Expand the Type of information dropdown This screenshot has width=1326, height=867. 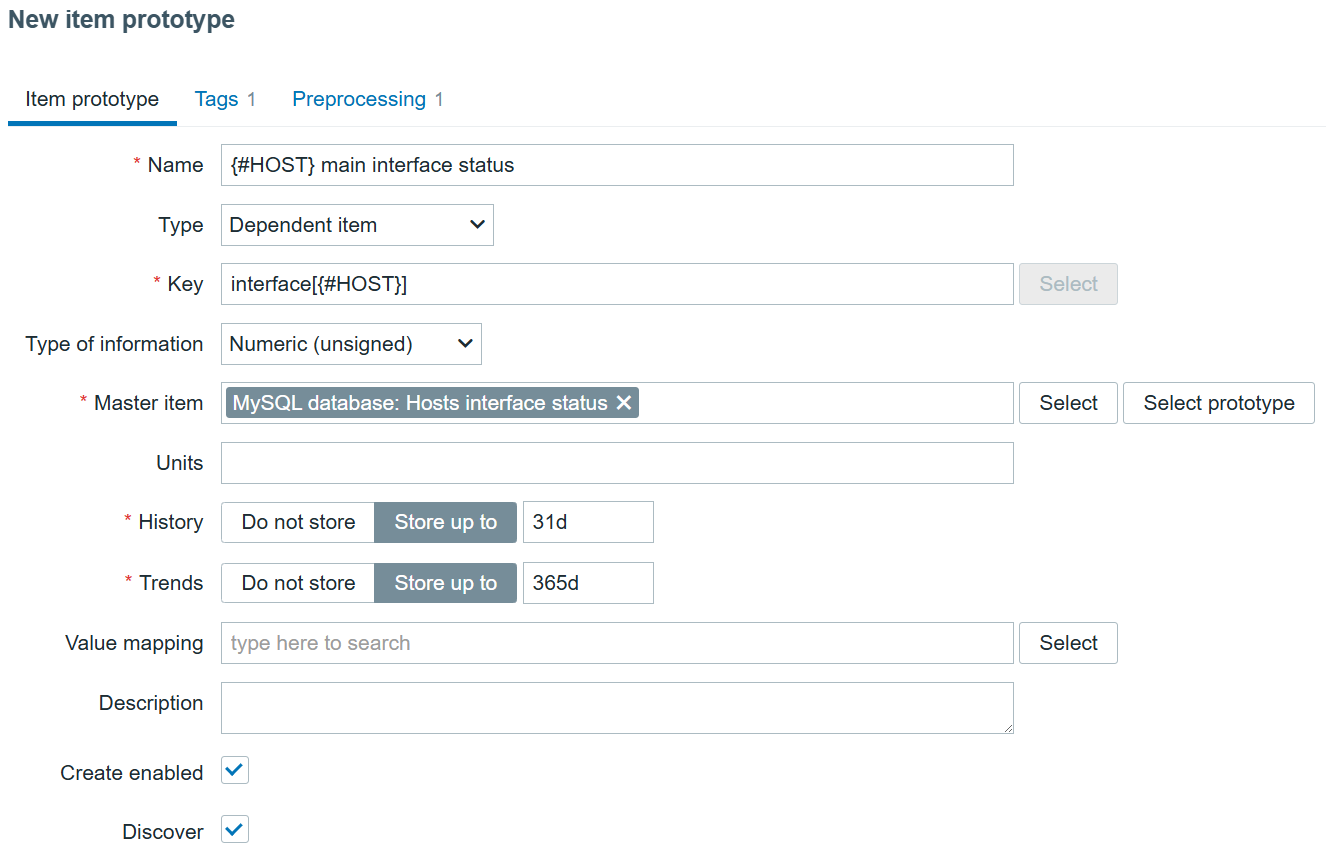[x=351, y=344]
